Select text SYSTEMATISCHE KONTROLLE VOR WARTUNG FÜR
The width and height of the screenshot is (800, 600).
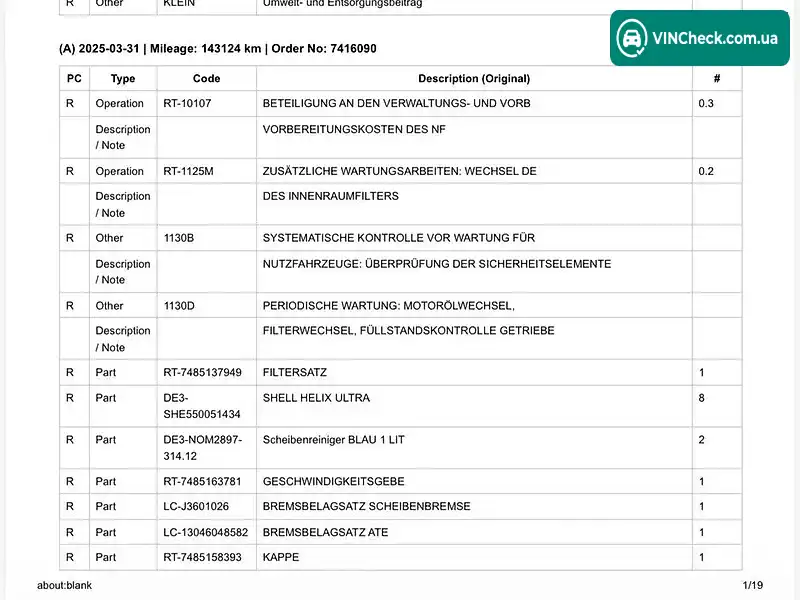(399, 238)
